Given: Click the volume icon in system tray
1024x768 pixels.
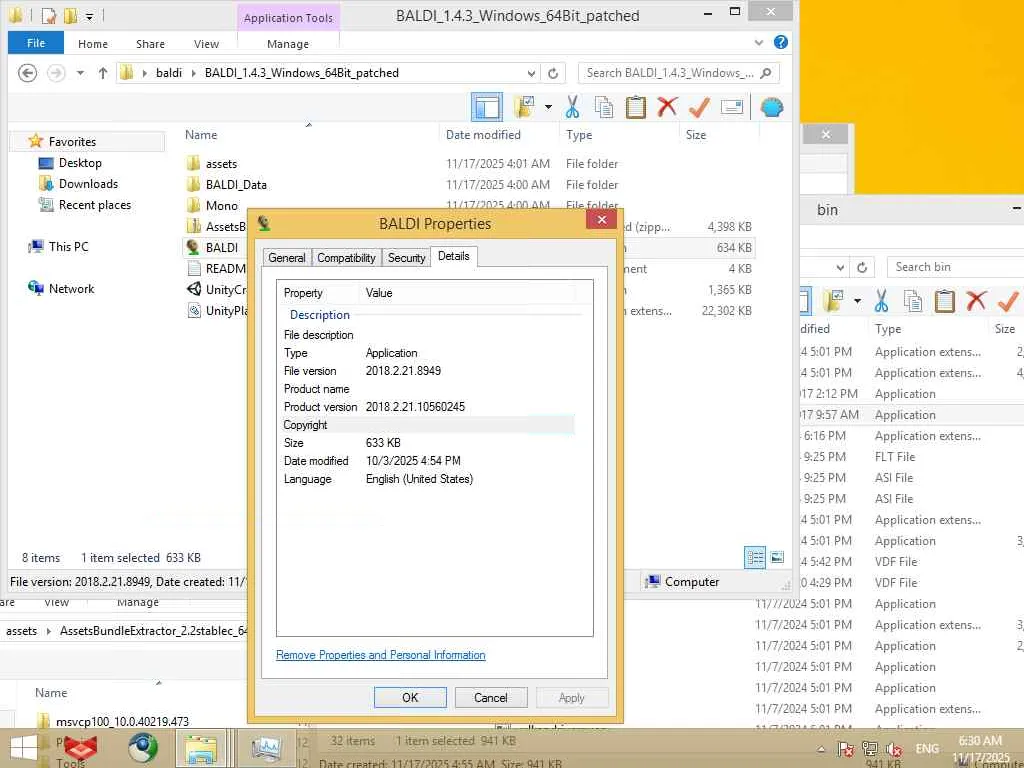Looking at the screenshot, I should pos(893,749).
